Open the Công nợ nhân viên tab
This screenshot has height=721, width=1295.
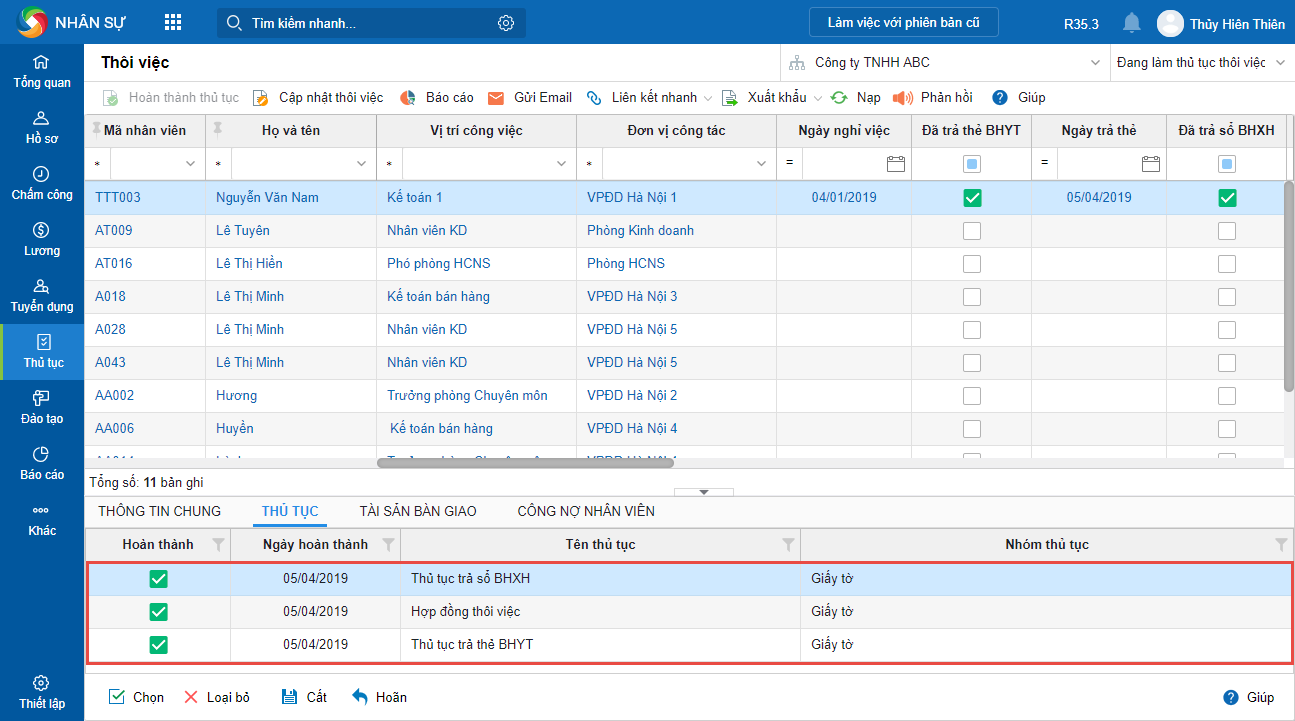pos(586,511)
